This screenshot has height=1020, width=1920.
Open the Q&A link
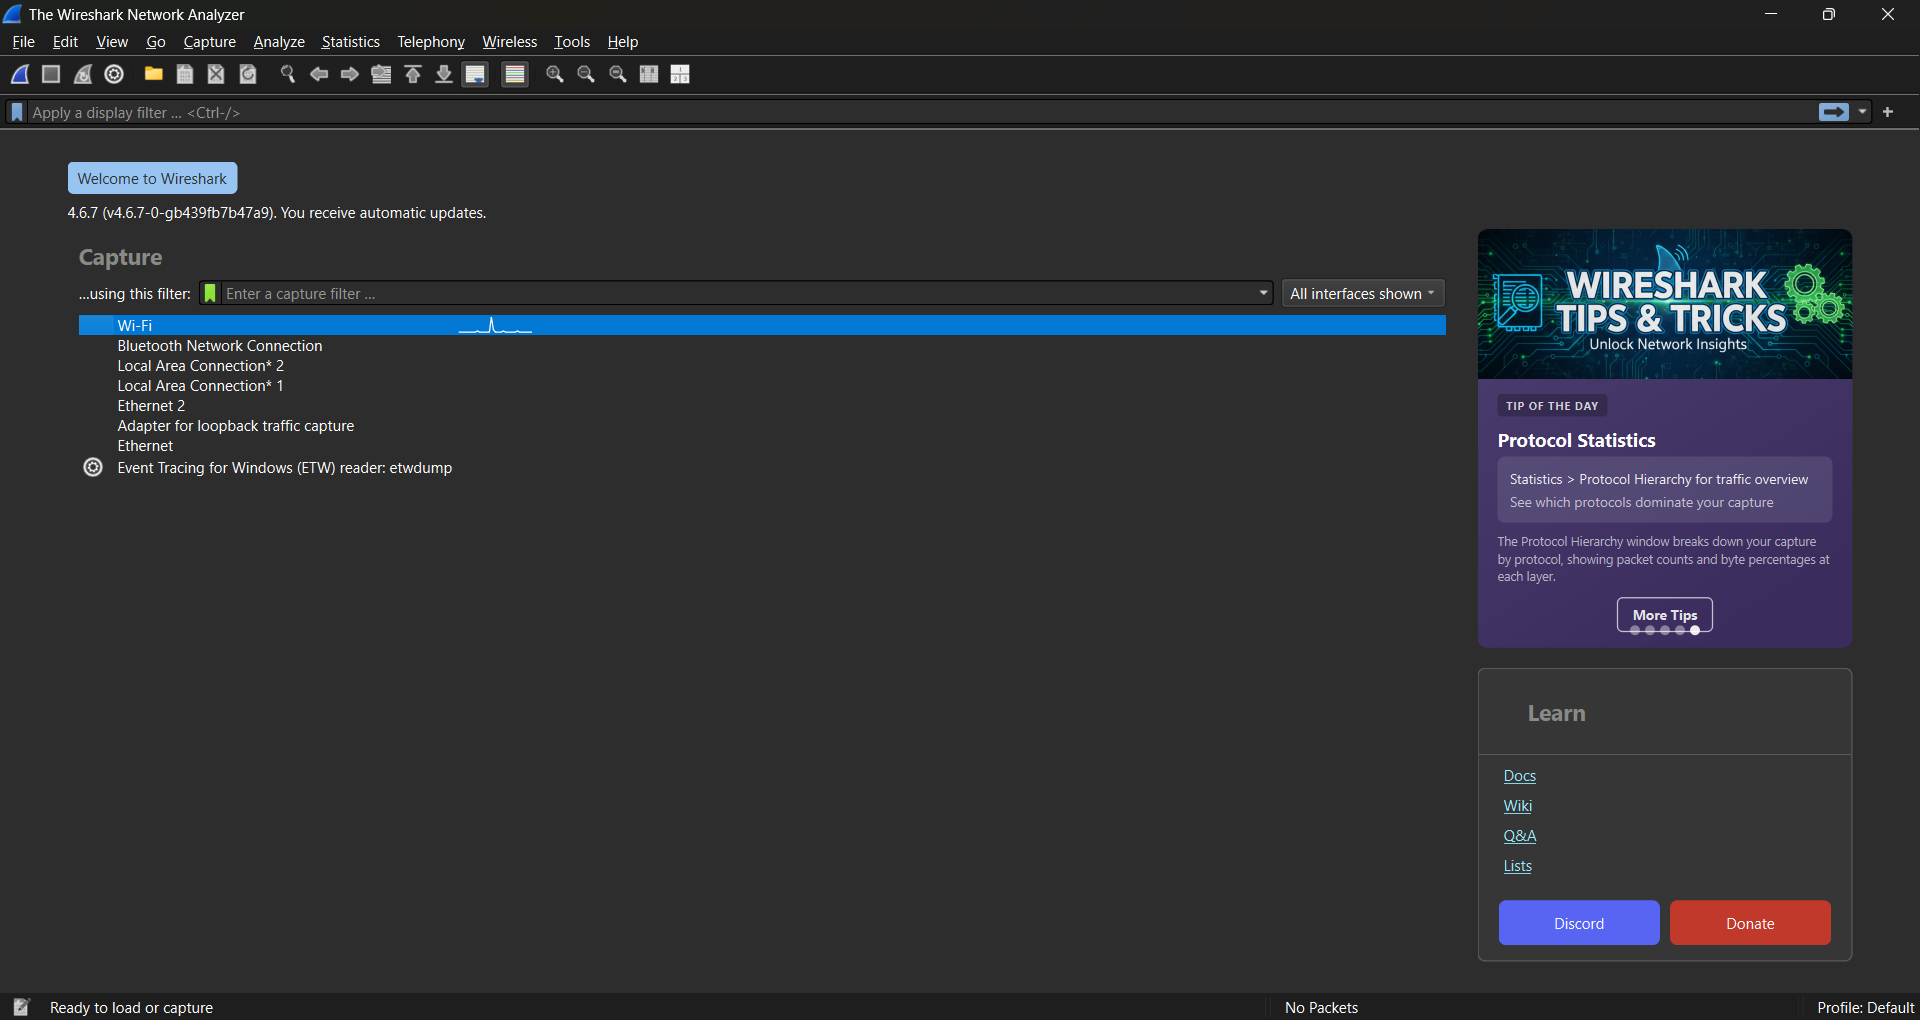(x=1520, y=836)
